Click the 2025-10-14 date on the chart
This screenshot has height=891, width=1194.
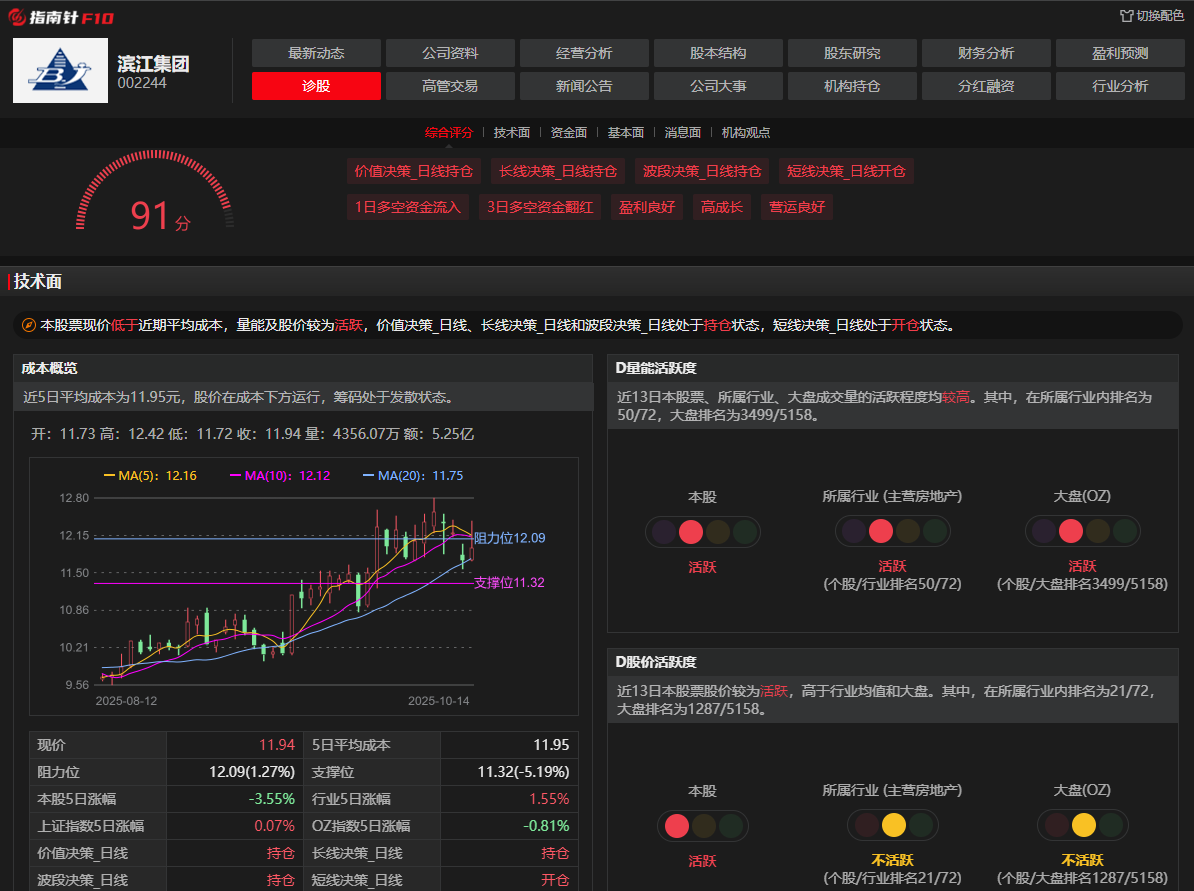tap(439, 701)
